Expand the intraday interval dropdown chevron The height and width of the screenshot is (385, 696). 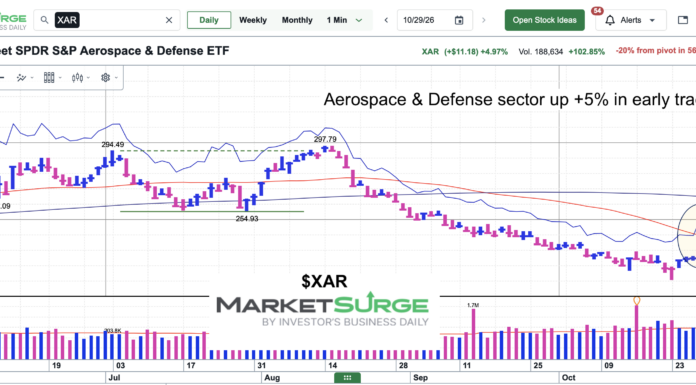click(x=359, y=20)
